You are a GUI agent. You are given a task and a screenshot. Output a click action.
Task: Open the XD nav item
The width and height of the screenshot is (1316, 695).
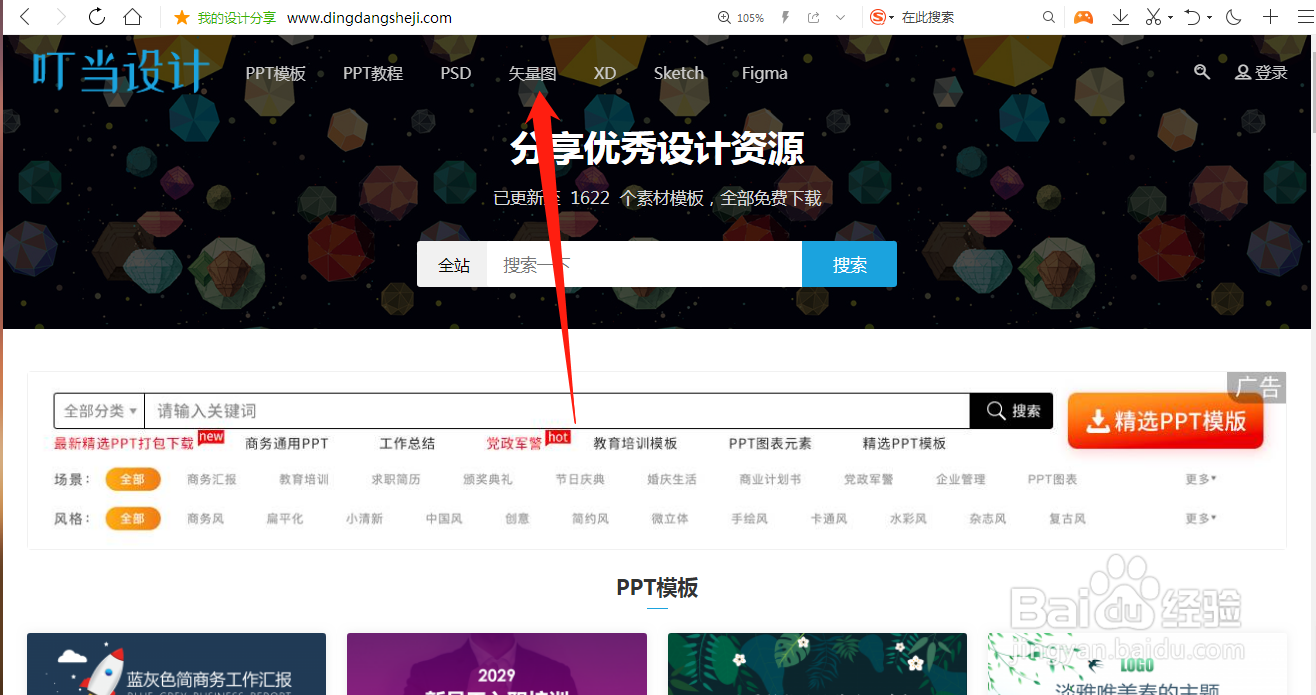click(605, 73)
